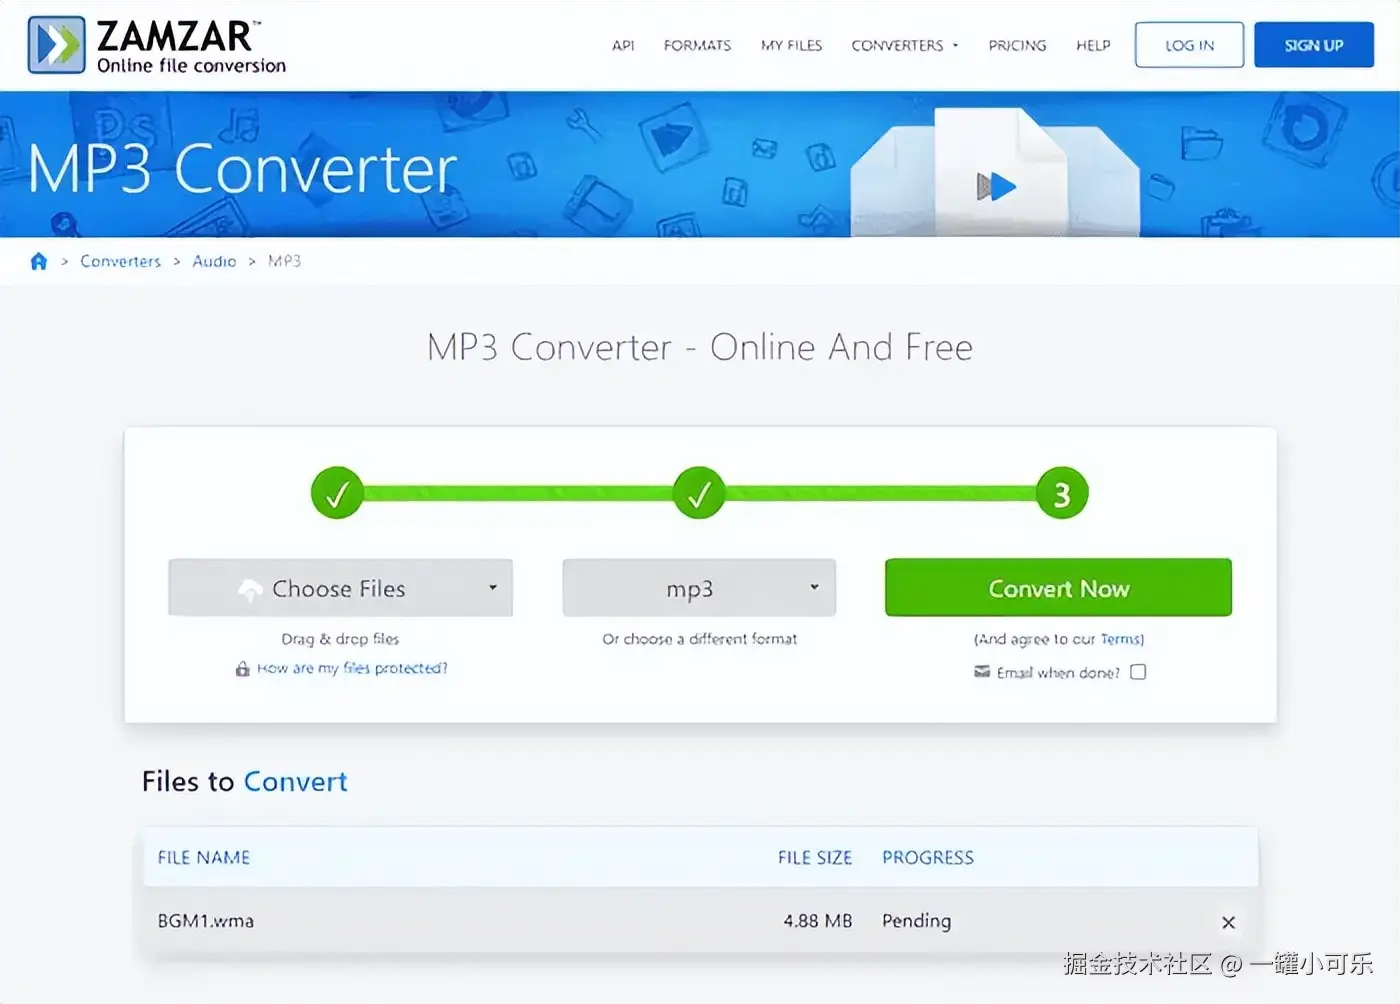Image resolution: width=1400 pixels, height=1004 pixels.
Task: Open How are my files protected link
Action: [x=352, y=668]
